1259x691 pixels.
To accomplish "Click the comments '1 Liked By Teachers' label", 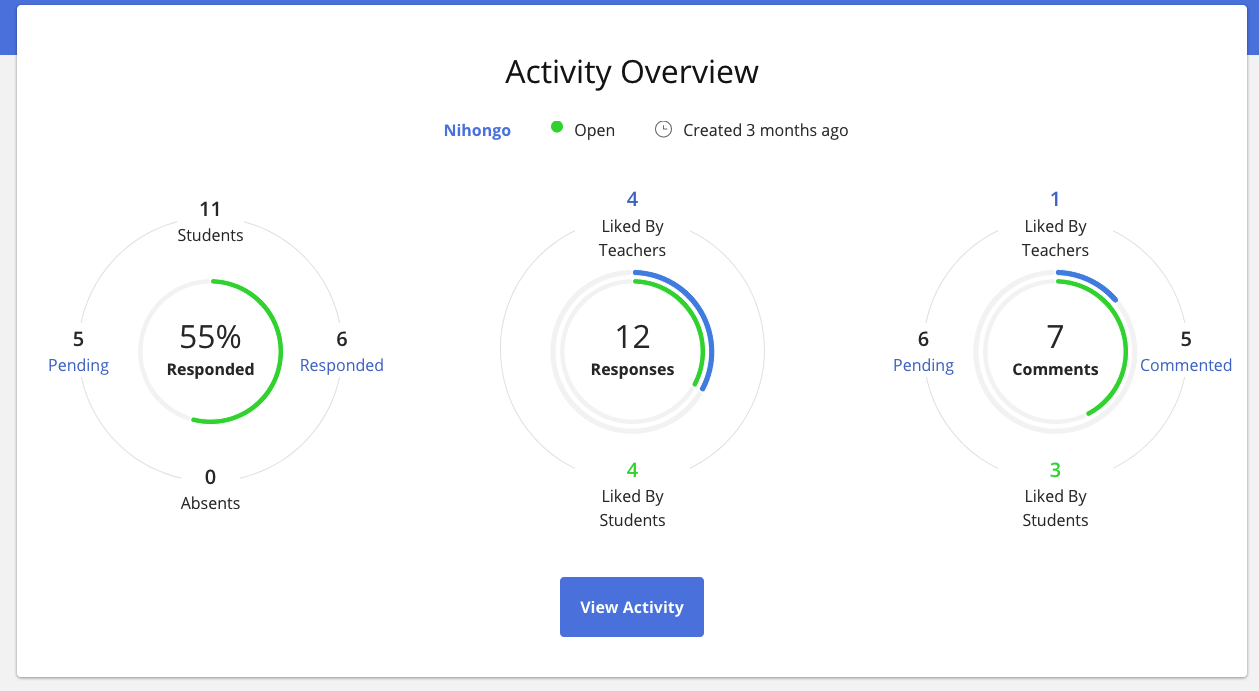I will point(1055,224).
